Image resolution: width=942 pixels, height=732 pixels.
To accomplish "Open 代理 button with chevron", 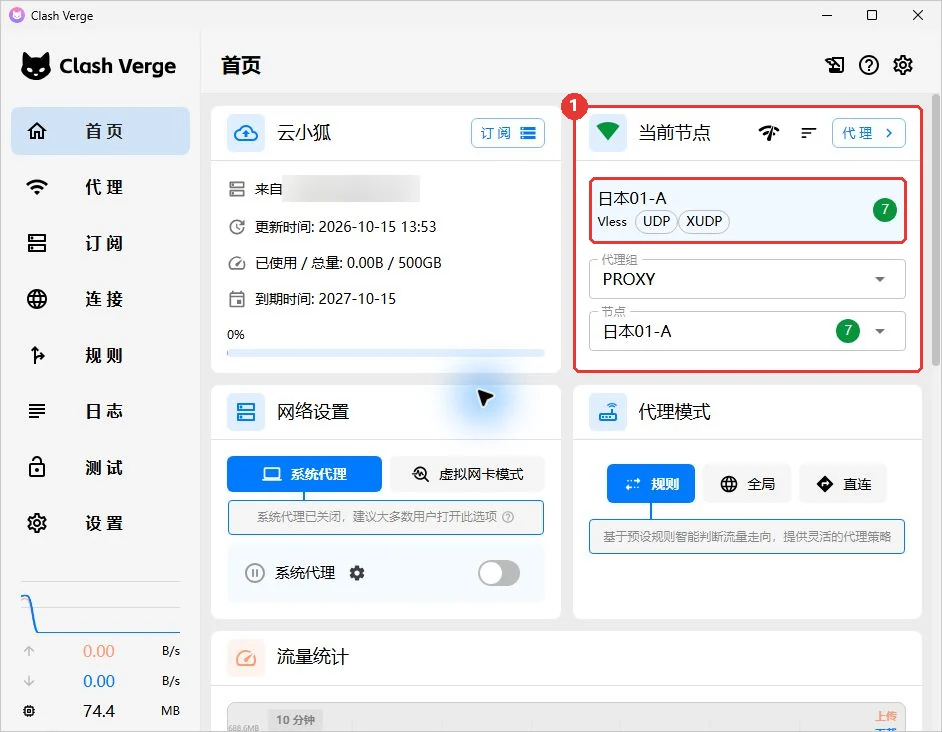I will [868, 133].
